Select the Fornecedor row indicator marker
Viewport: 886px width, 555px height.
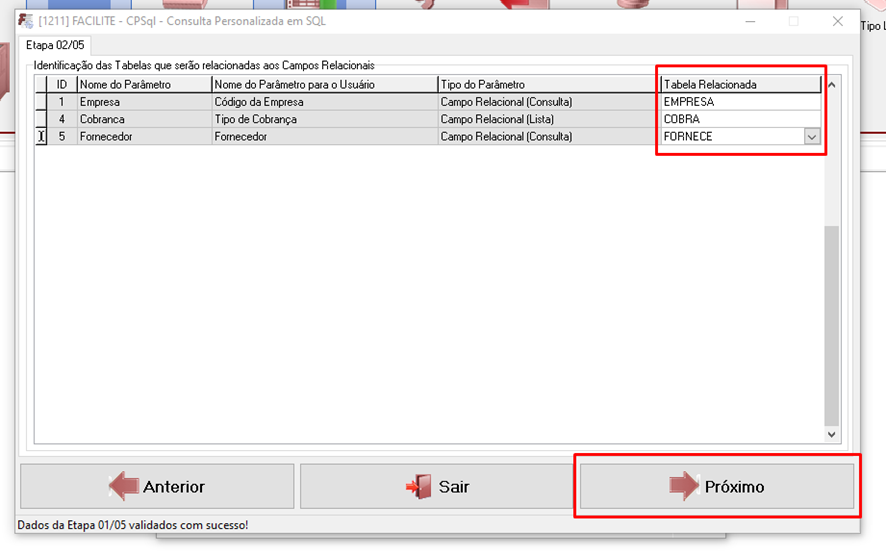(x=41, y=137)
